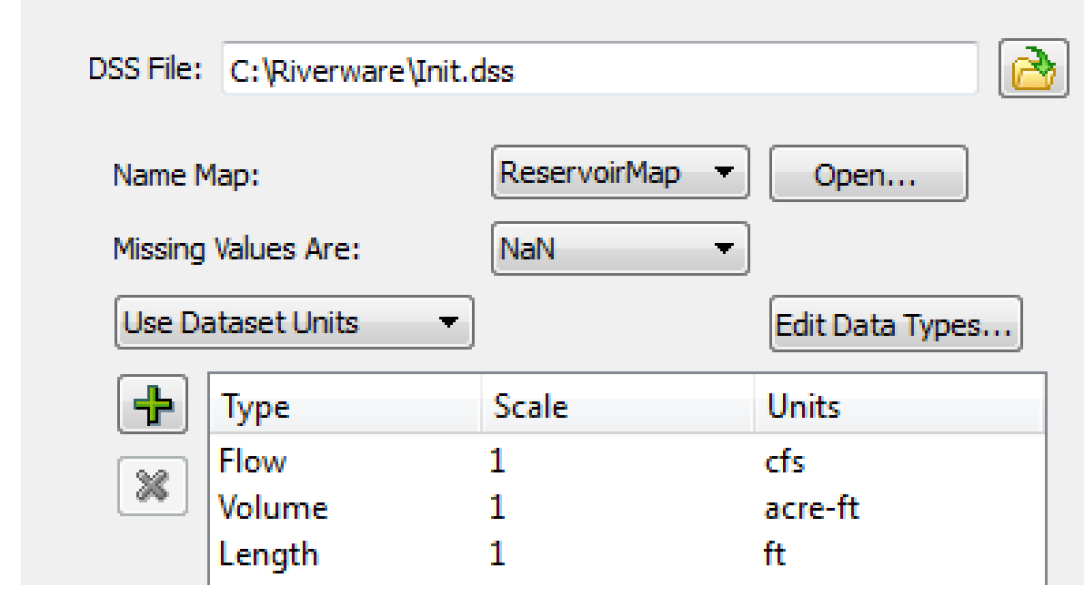The image size is (1092, 592).
Task: Select the Volume row in the table
Action: (x=627, y=508)
